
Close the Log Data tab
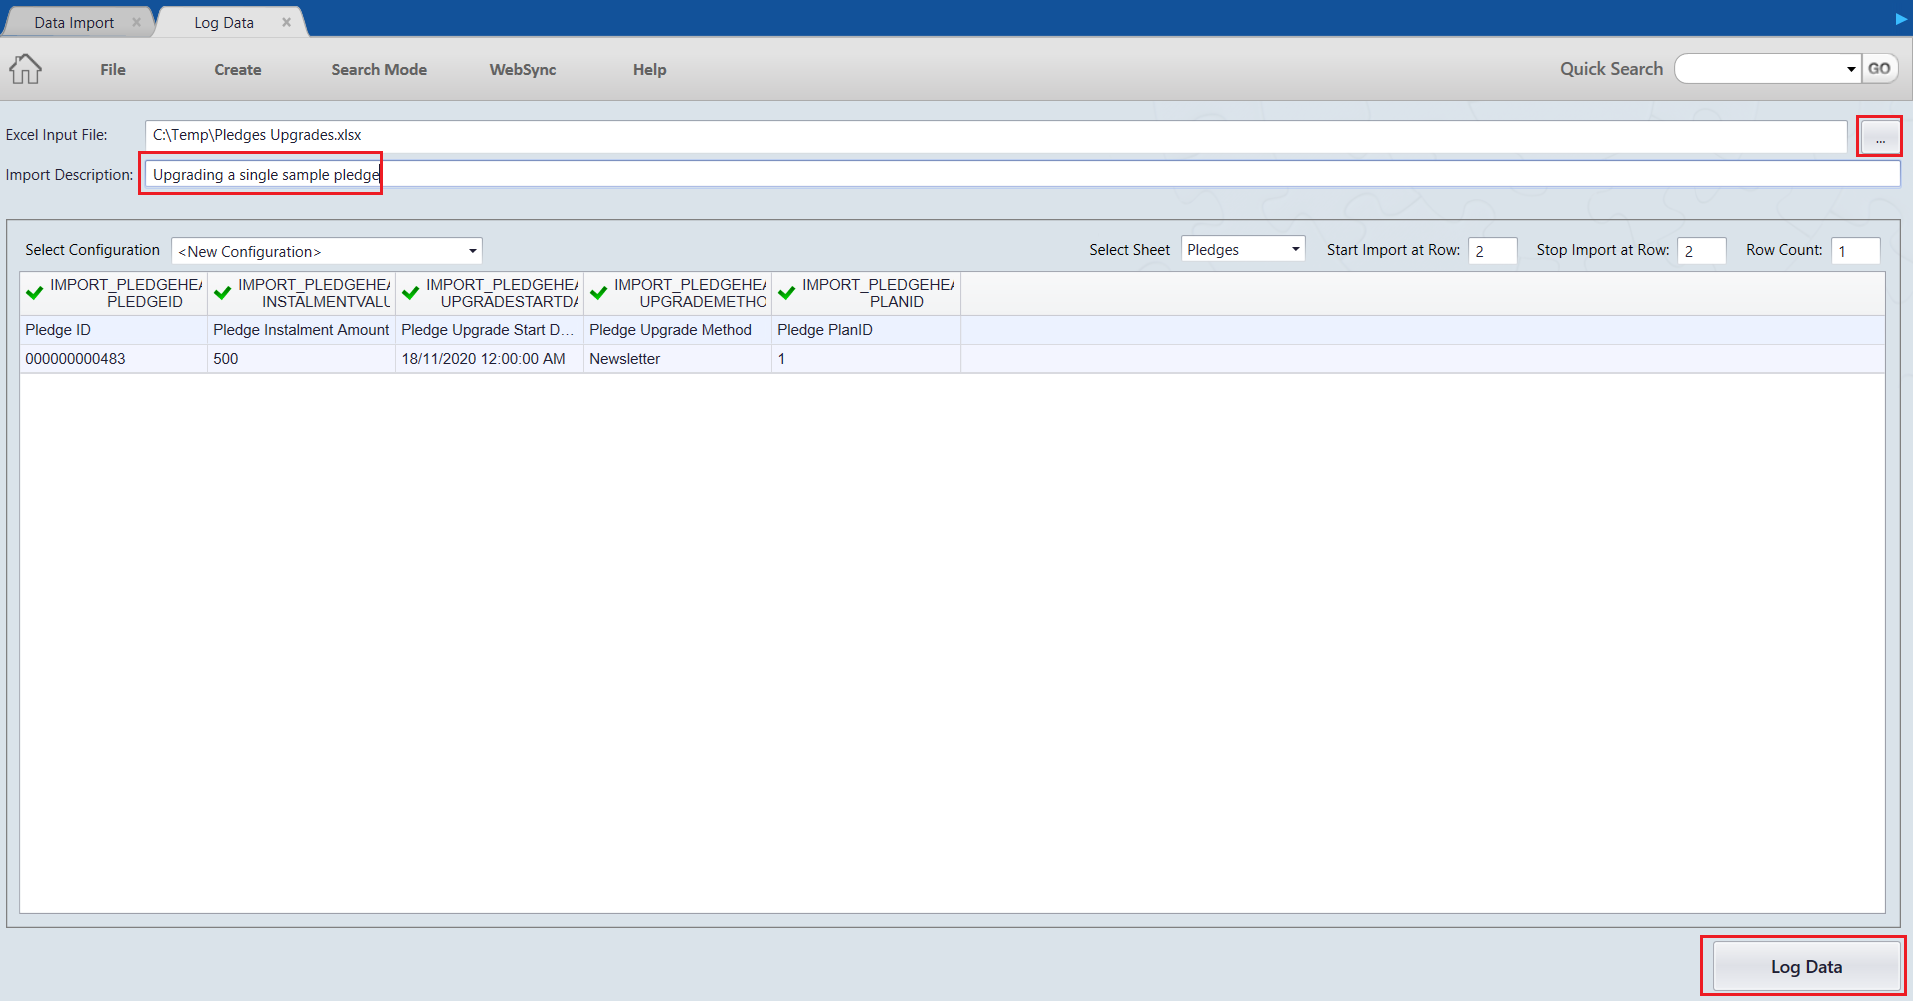(x=286, y=22)
